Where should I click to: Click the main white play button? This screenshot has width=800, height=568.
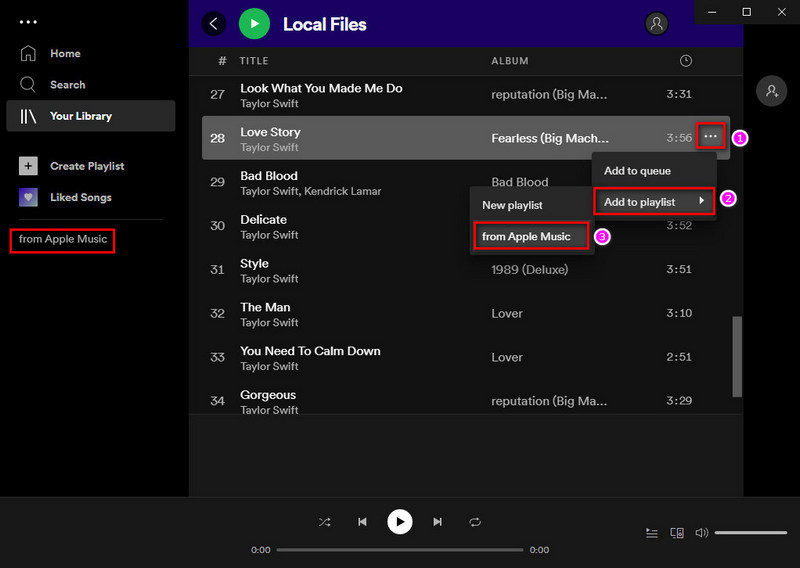(400, 522)
